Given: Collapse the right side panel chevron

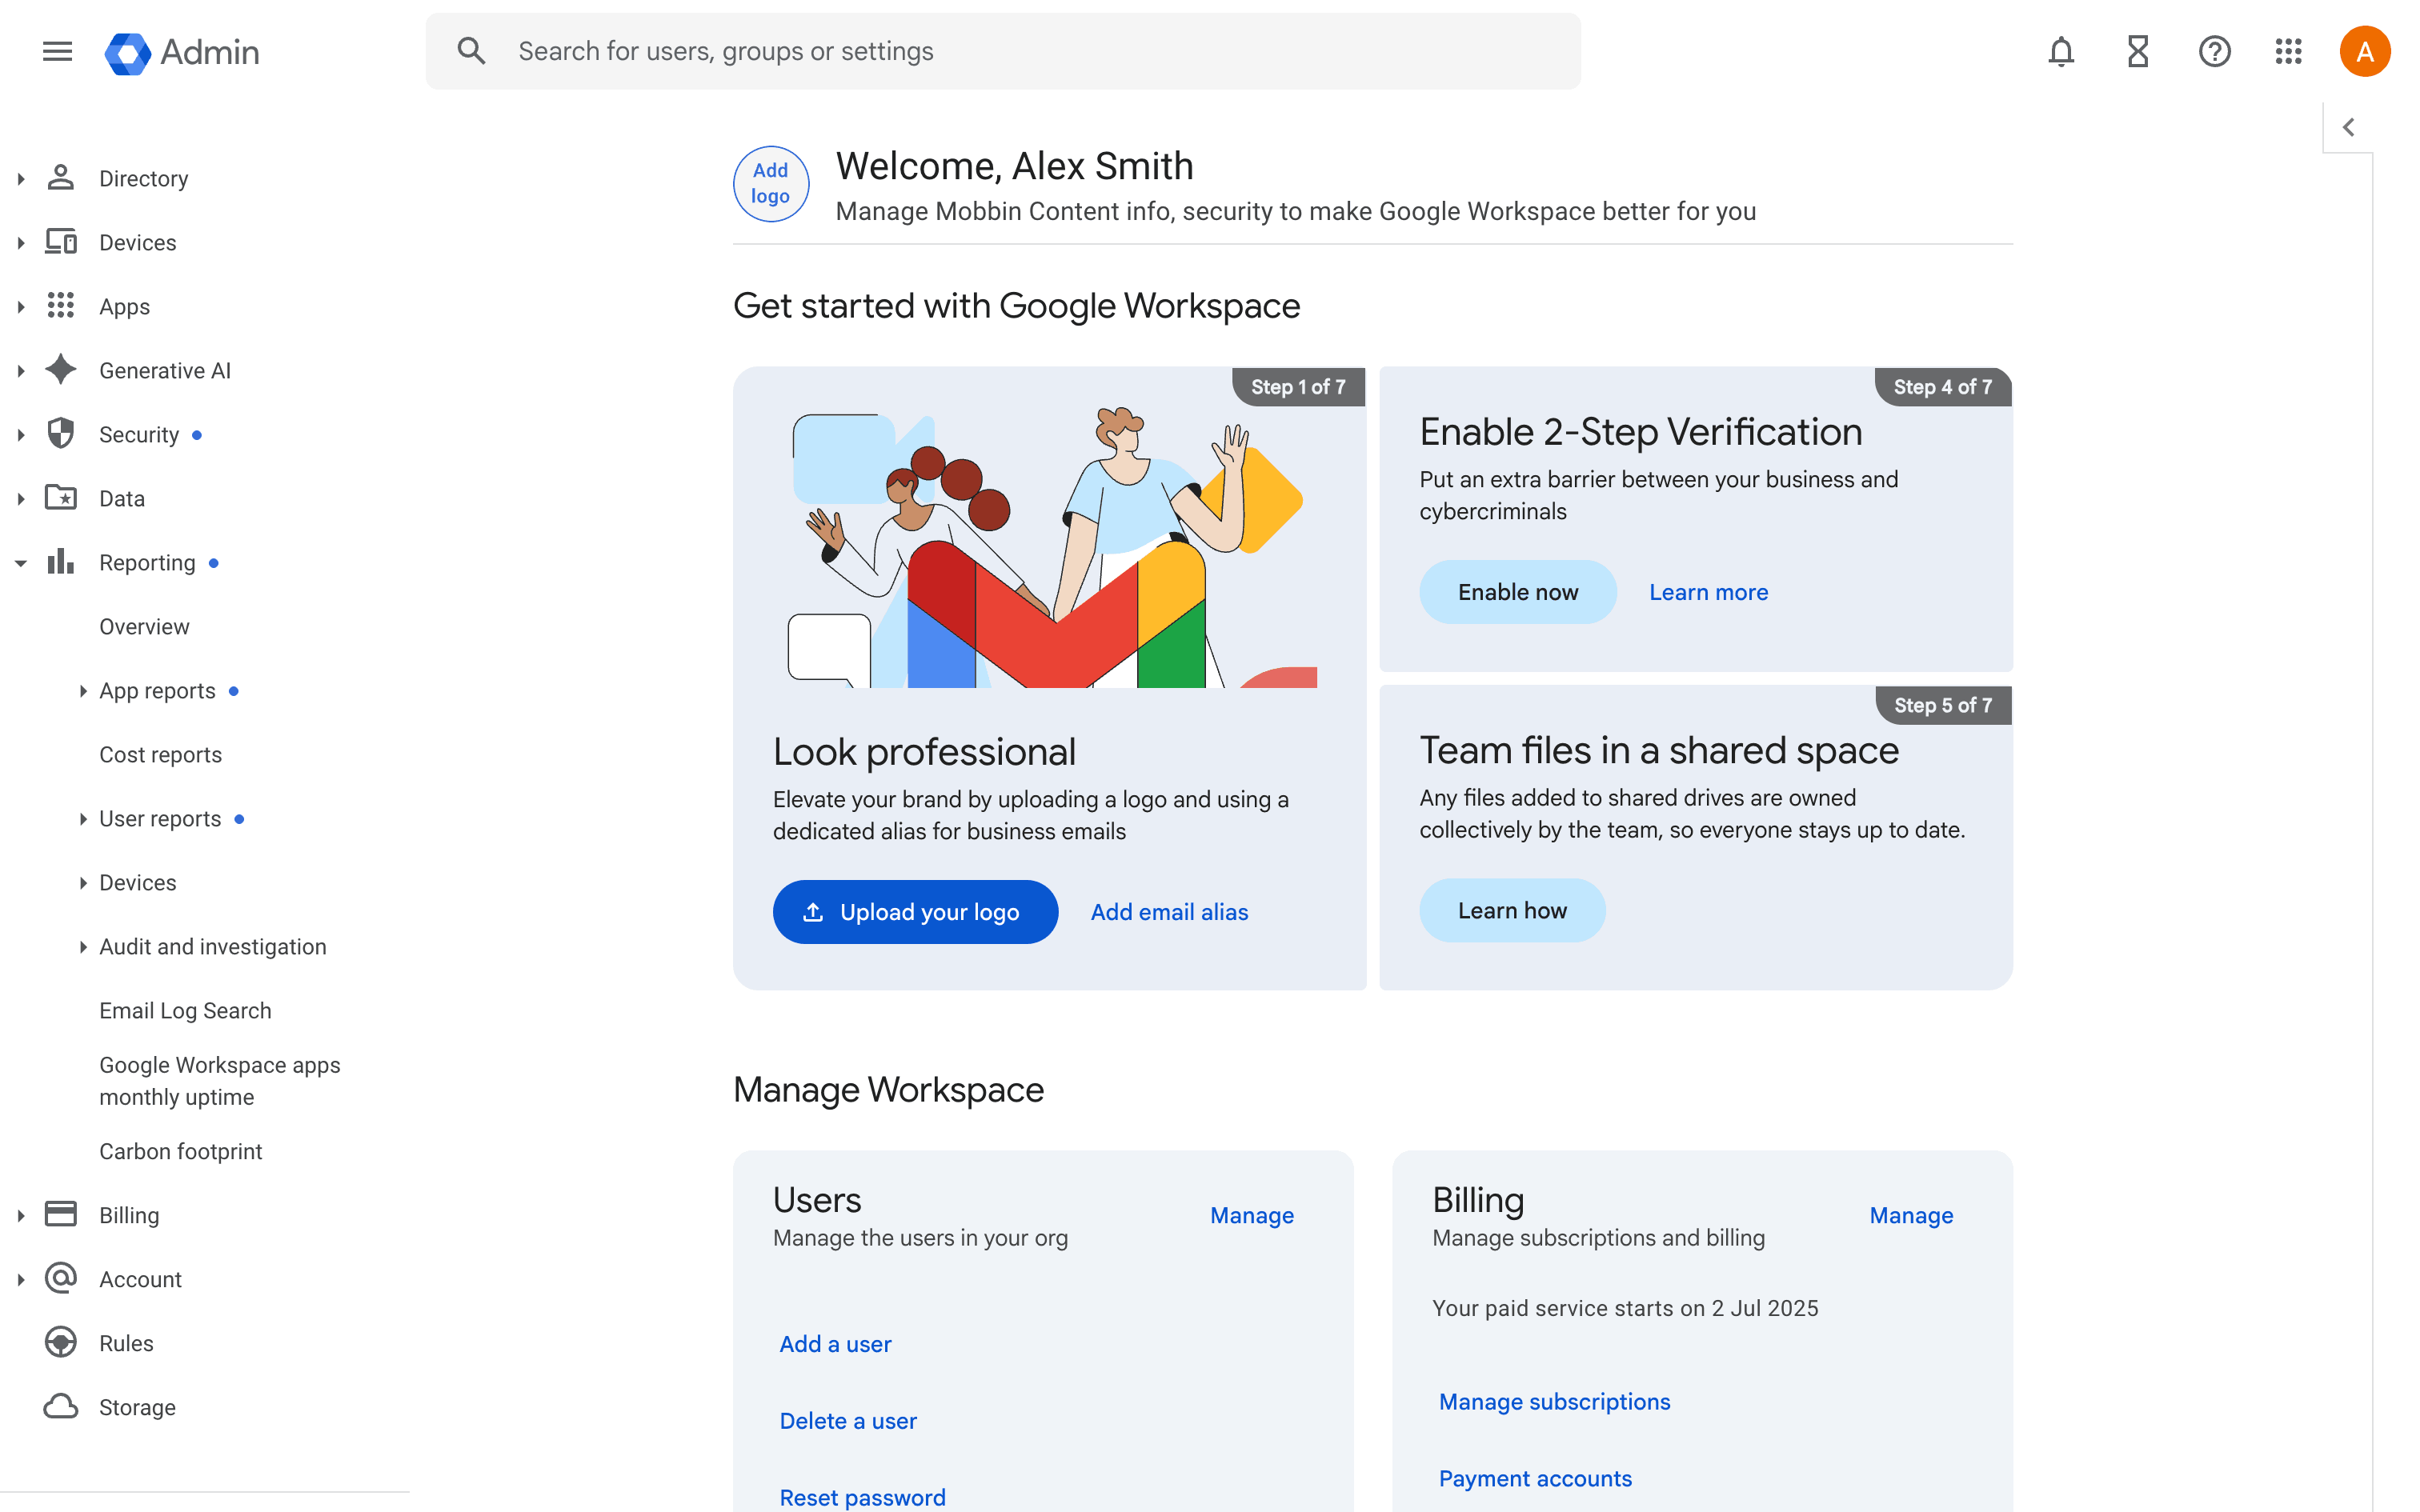Looking at the screenshot, I should tap(2348, 127).
